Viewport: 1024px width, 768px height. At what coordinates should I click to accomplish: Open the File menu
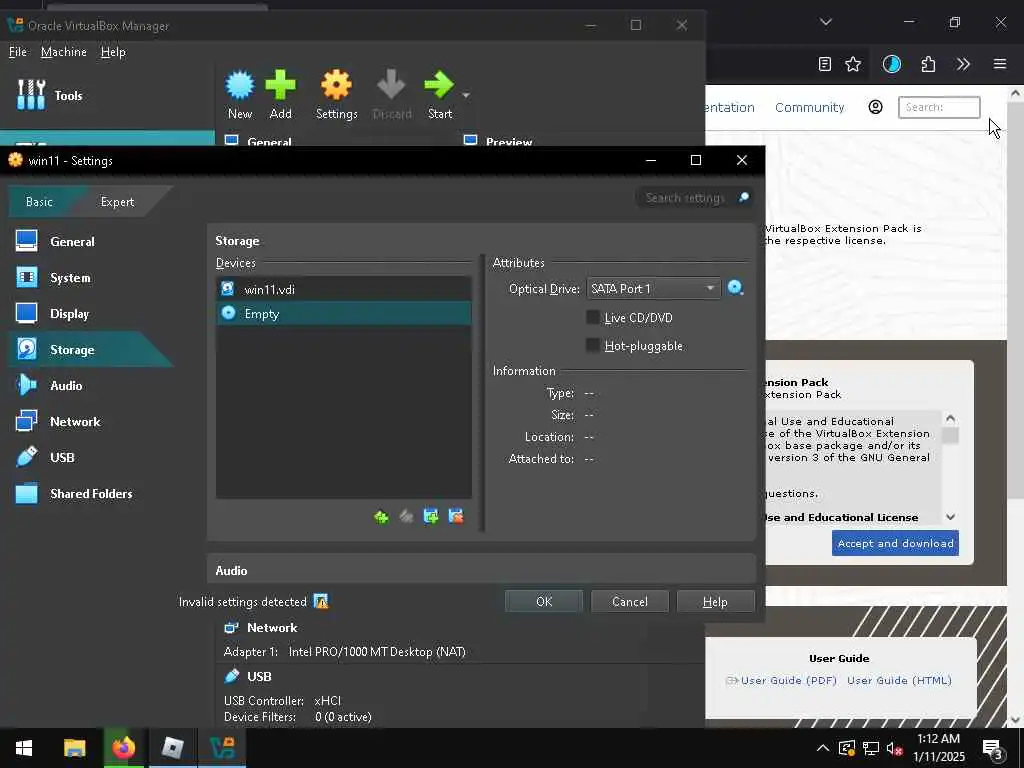point(18,52)
